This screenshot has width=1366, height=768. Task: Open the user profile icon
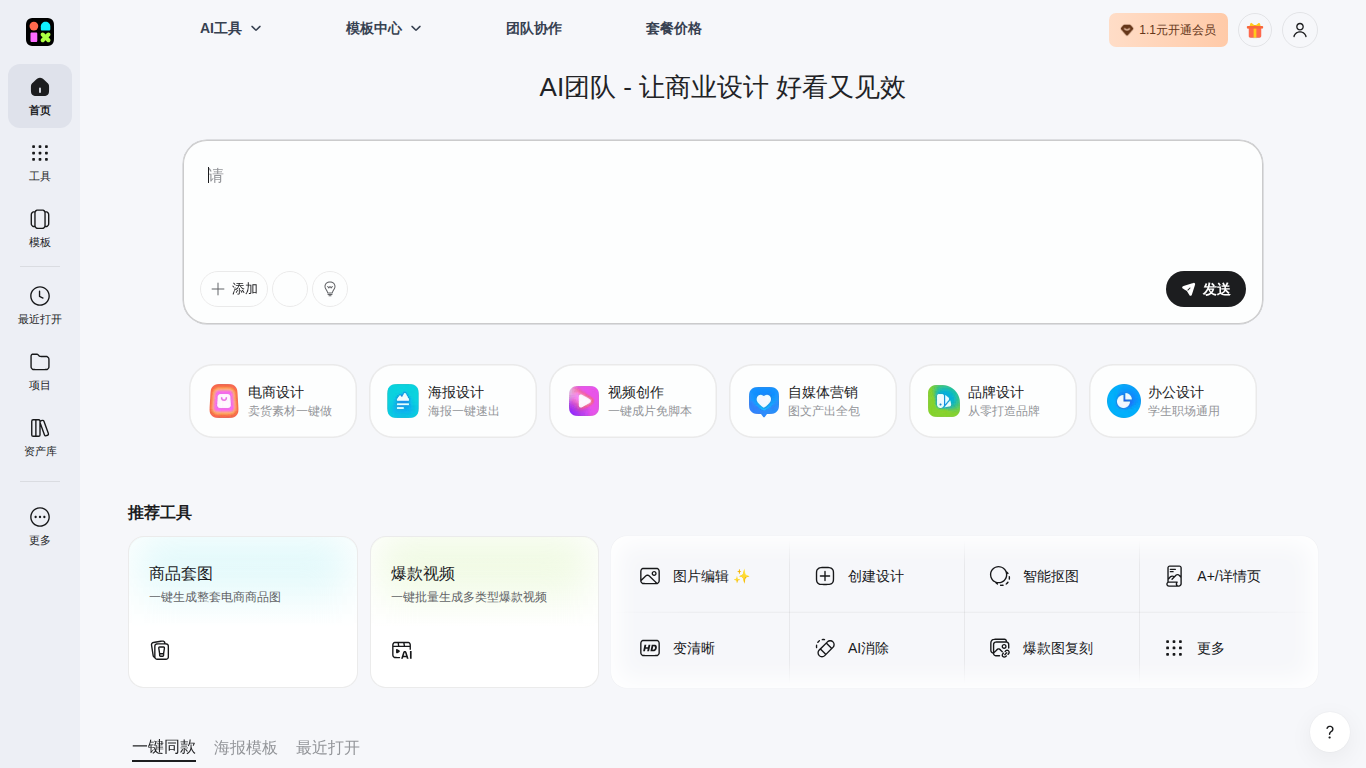click(1300, 30)
